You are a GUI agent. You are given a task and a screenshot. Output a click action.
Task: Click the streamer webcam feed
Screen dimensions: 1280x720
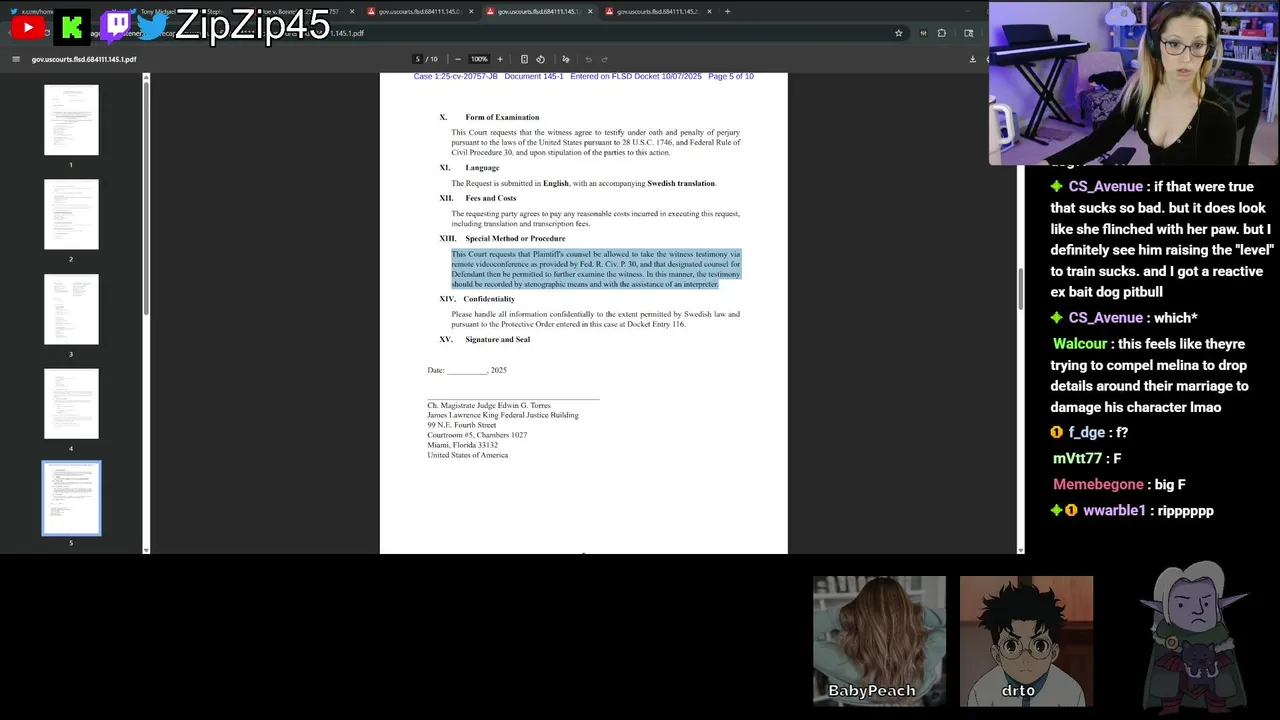(x=1133, y=83)
